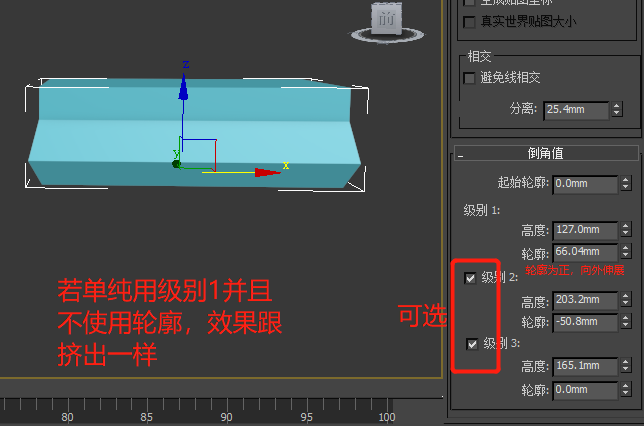Image resolution: width=644 pixels, height=426 pixels.
Task: Uncheck the 级别 2 checkbox
Action: click(470, 278)
